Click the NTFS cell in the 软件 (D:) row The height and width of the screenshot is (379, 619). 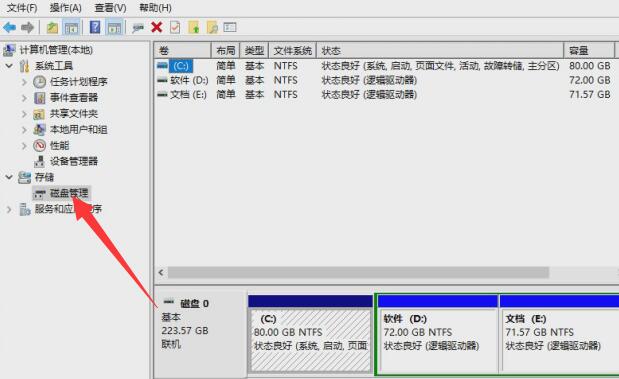(x=285, y=80)
